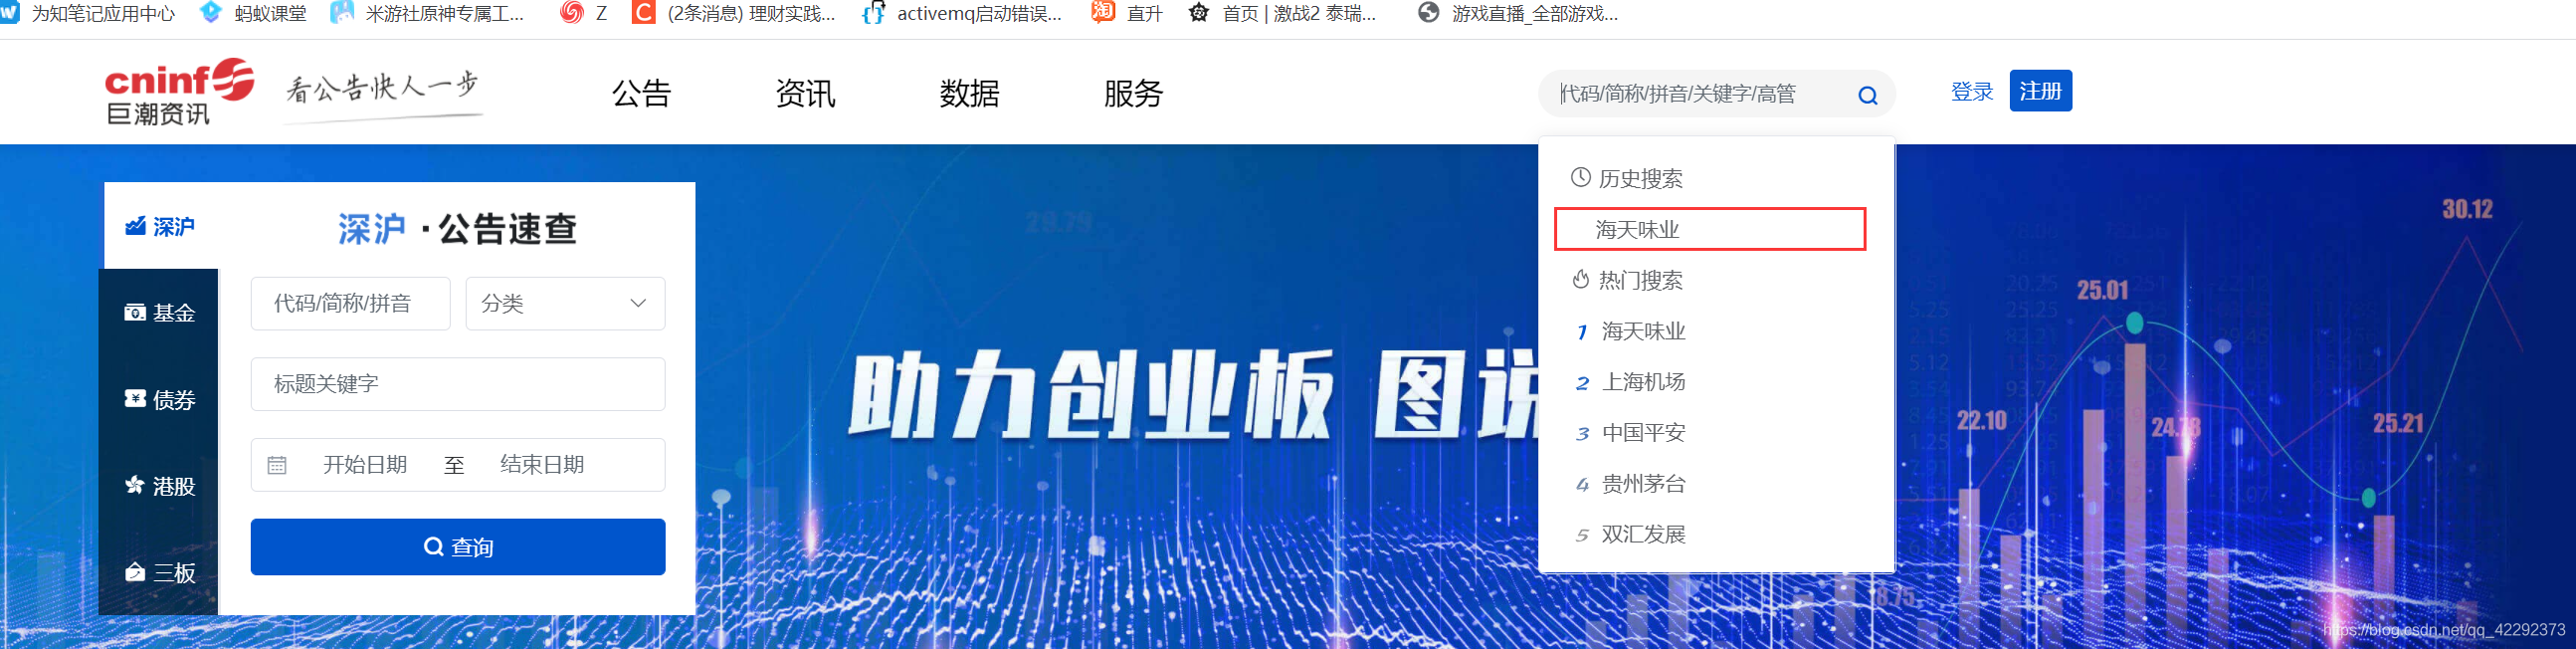Click the 登录 login link
The height and width of the screenshot is (649, 2576).
(x=1971, y=91)
